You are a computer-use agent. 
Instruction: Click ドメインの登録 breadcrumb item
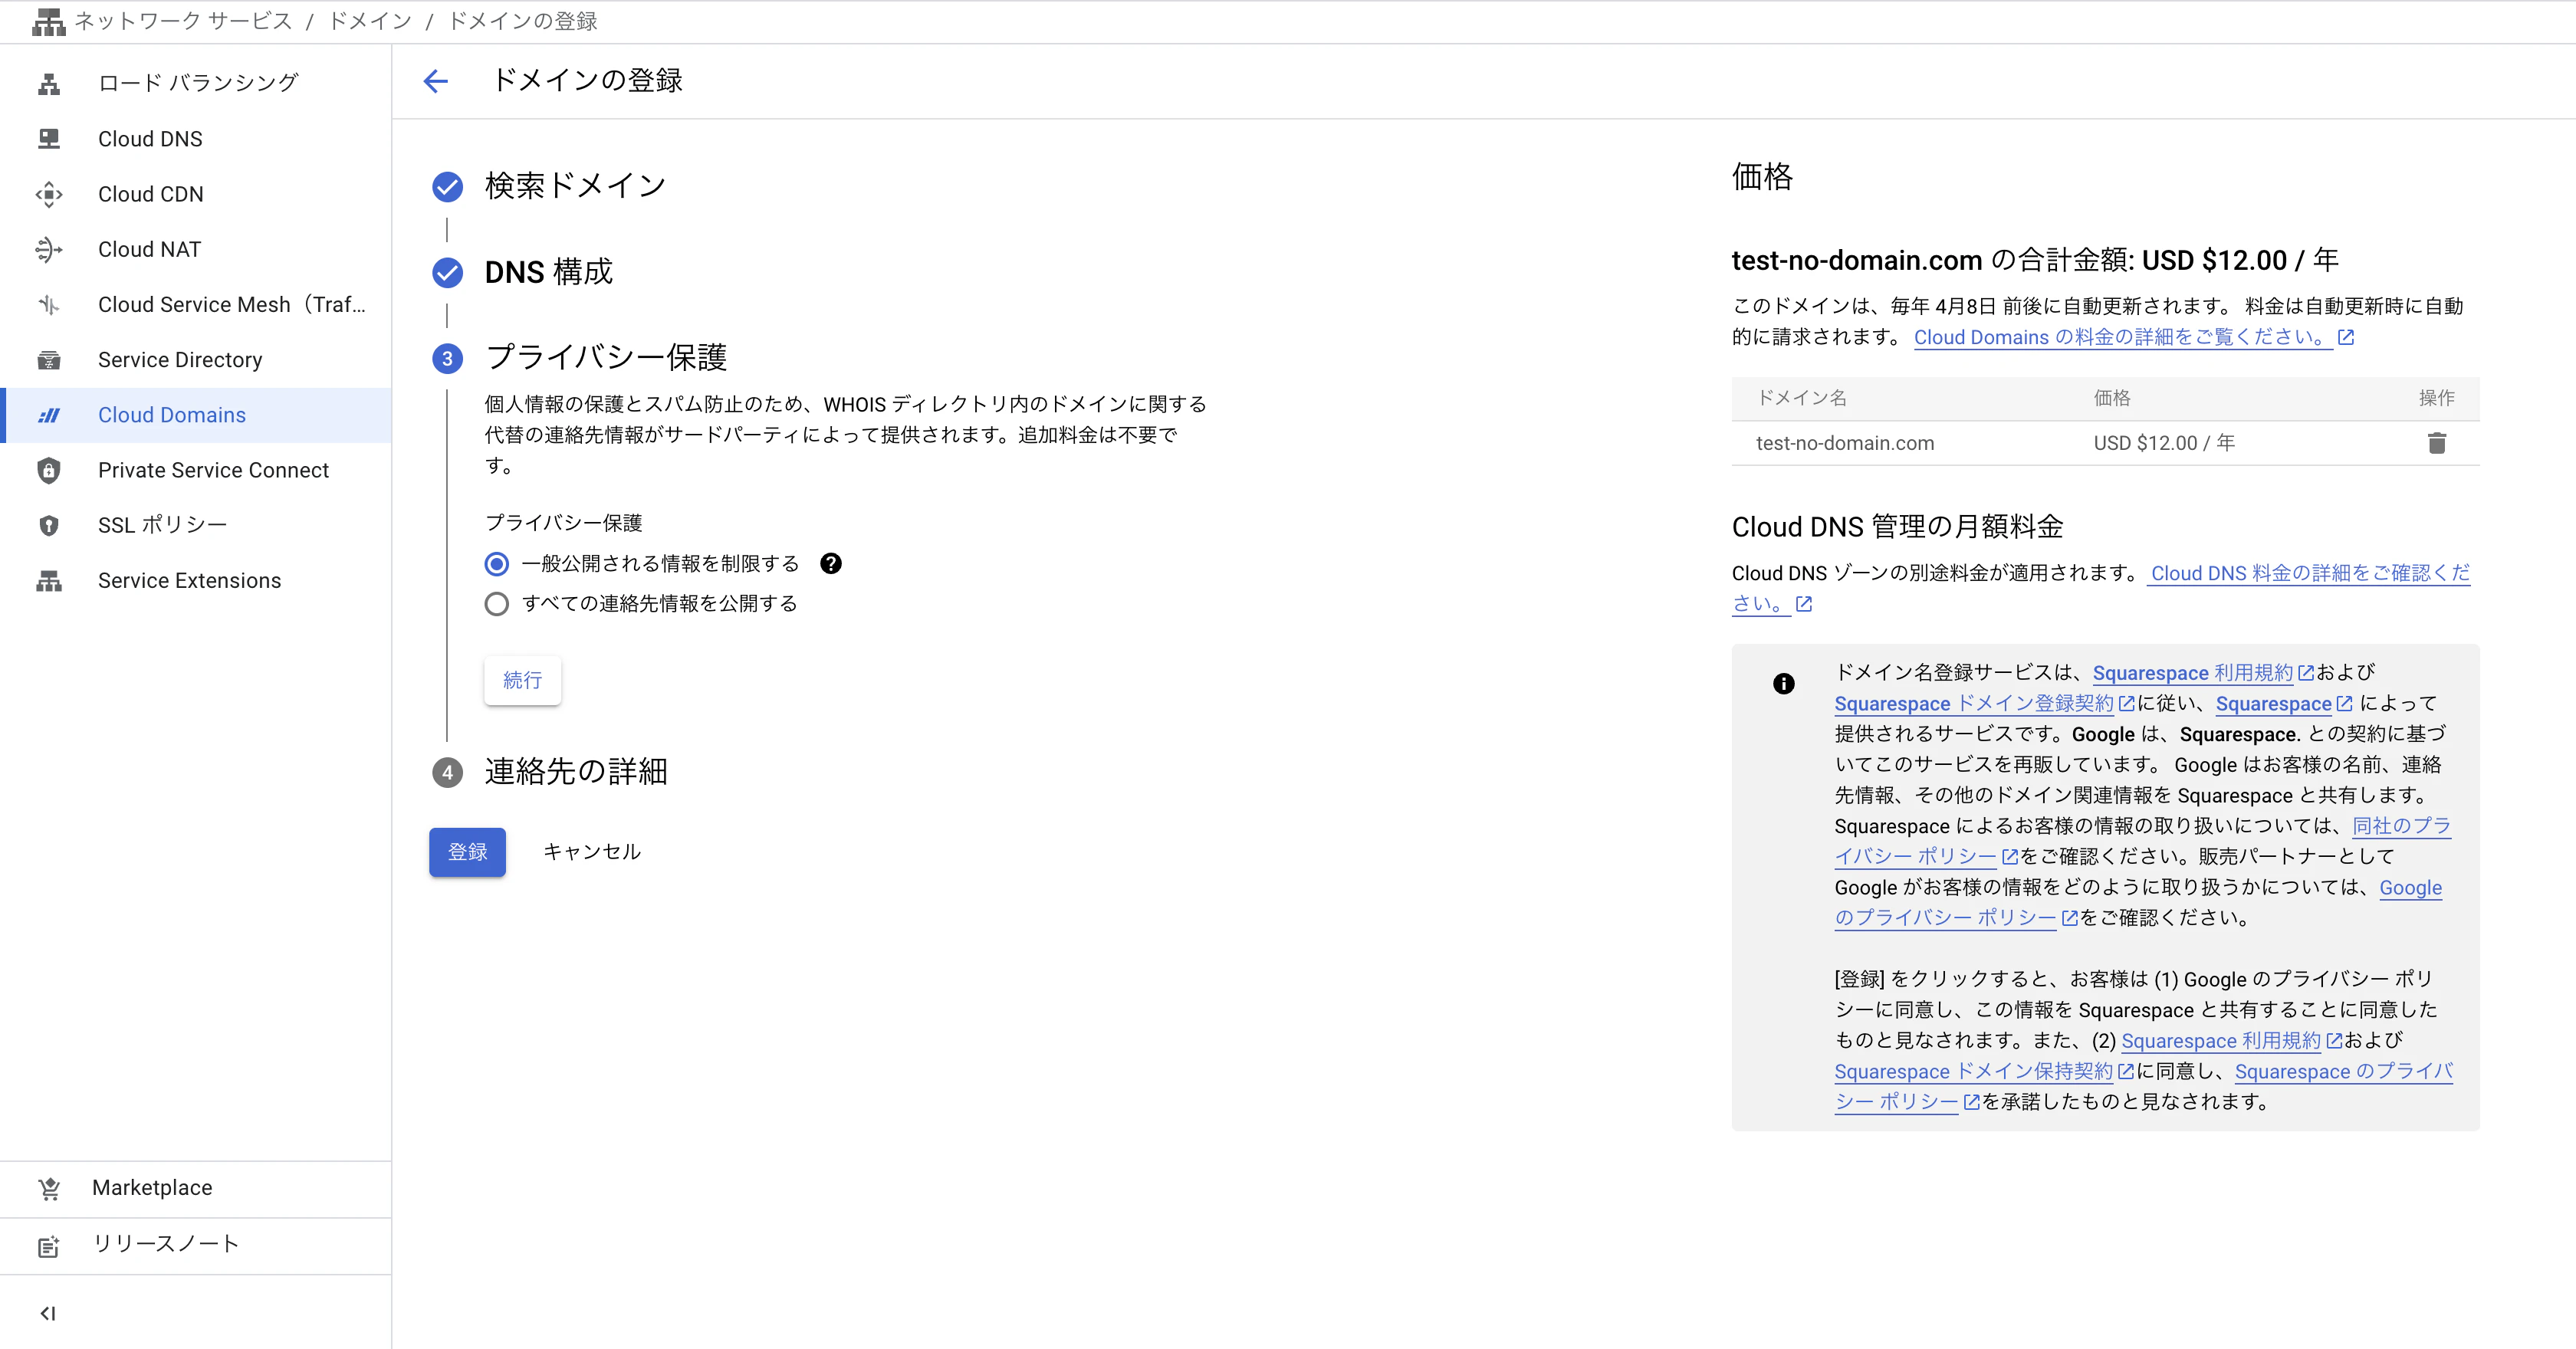coord(522,21)
